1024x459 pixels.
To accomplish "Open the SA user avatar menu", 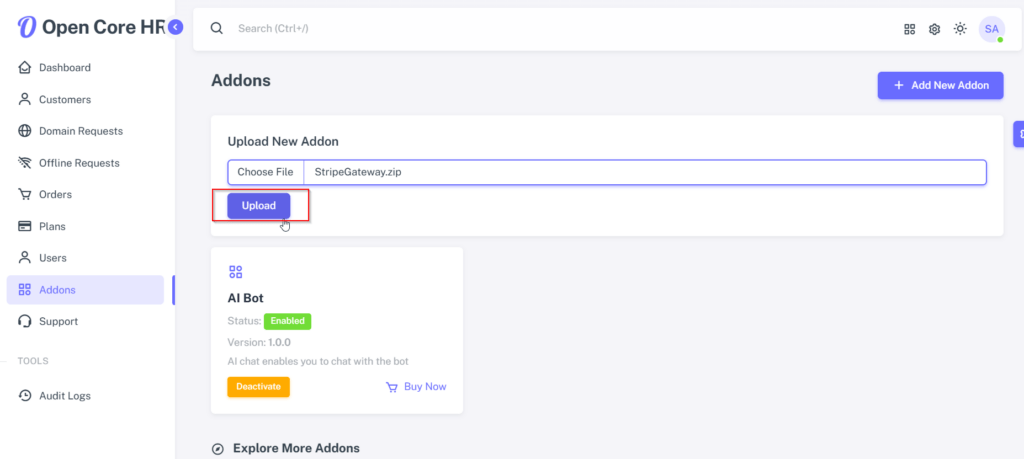I will (x=991, y=29).
